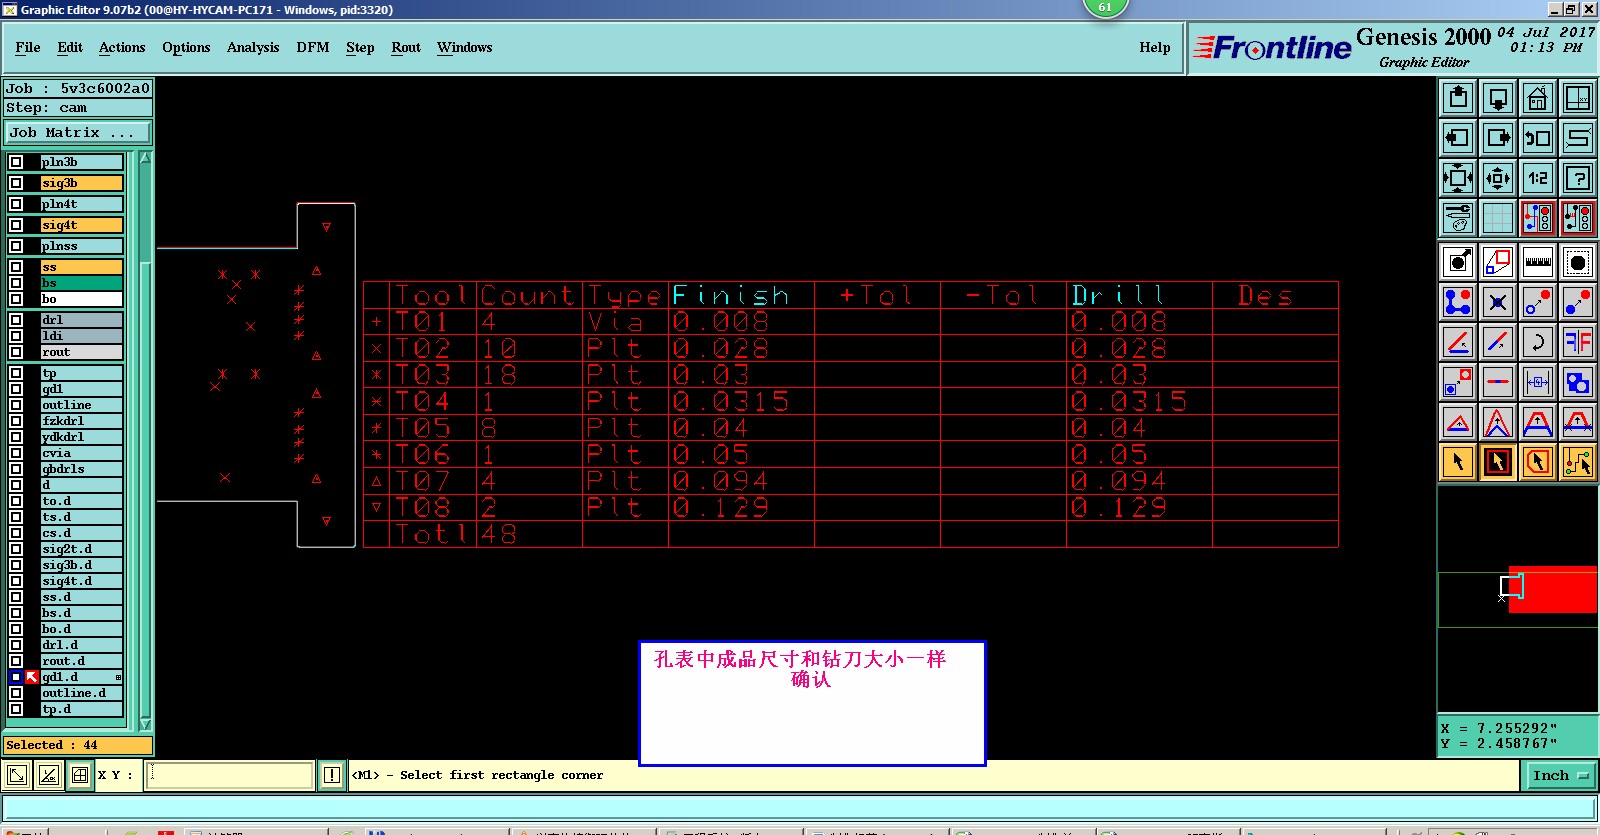Open the Analysis menu
Viewport: 1600px width, 835px height.
(253, 47)
